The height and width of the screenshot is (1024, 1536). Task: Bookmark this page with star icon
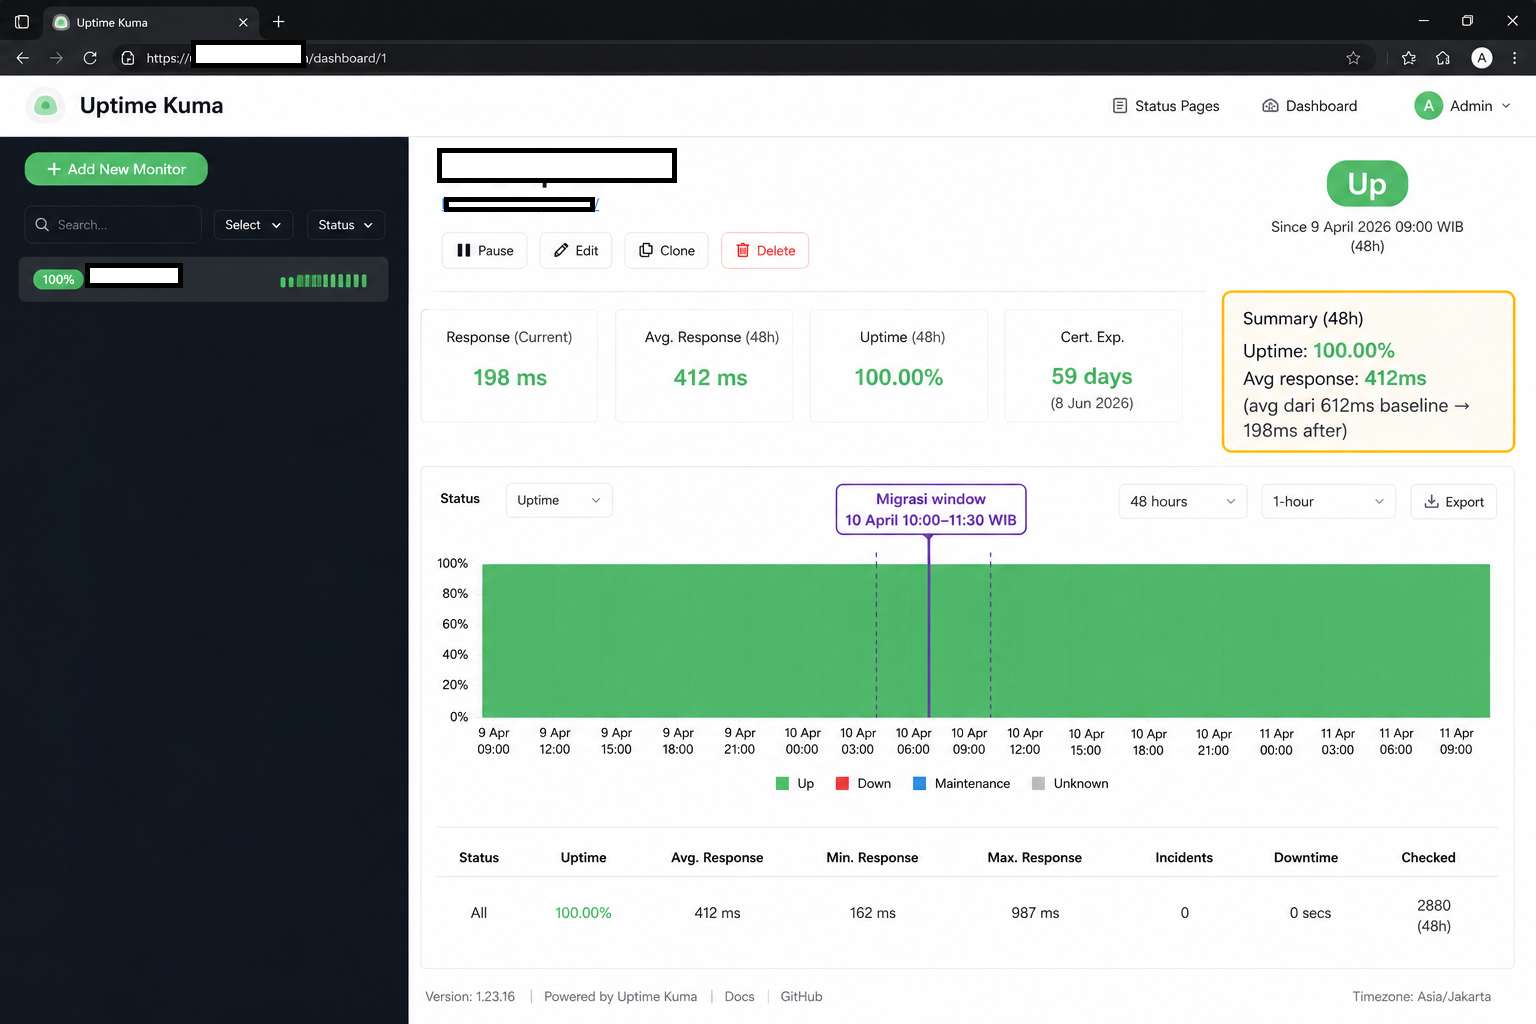pyautogui.click(x=1353, y=58)
